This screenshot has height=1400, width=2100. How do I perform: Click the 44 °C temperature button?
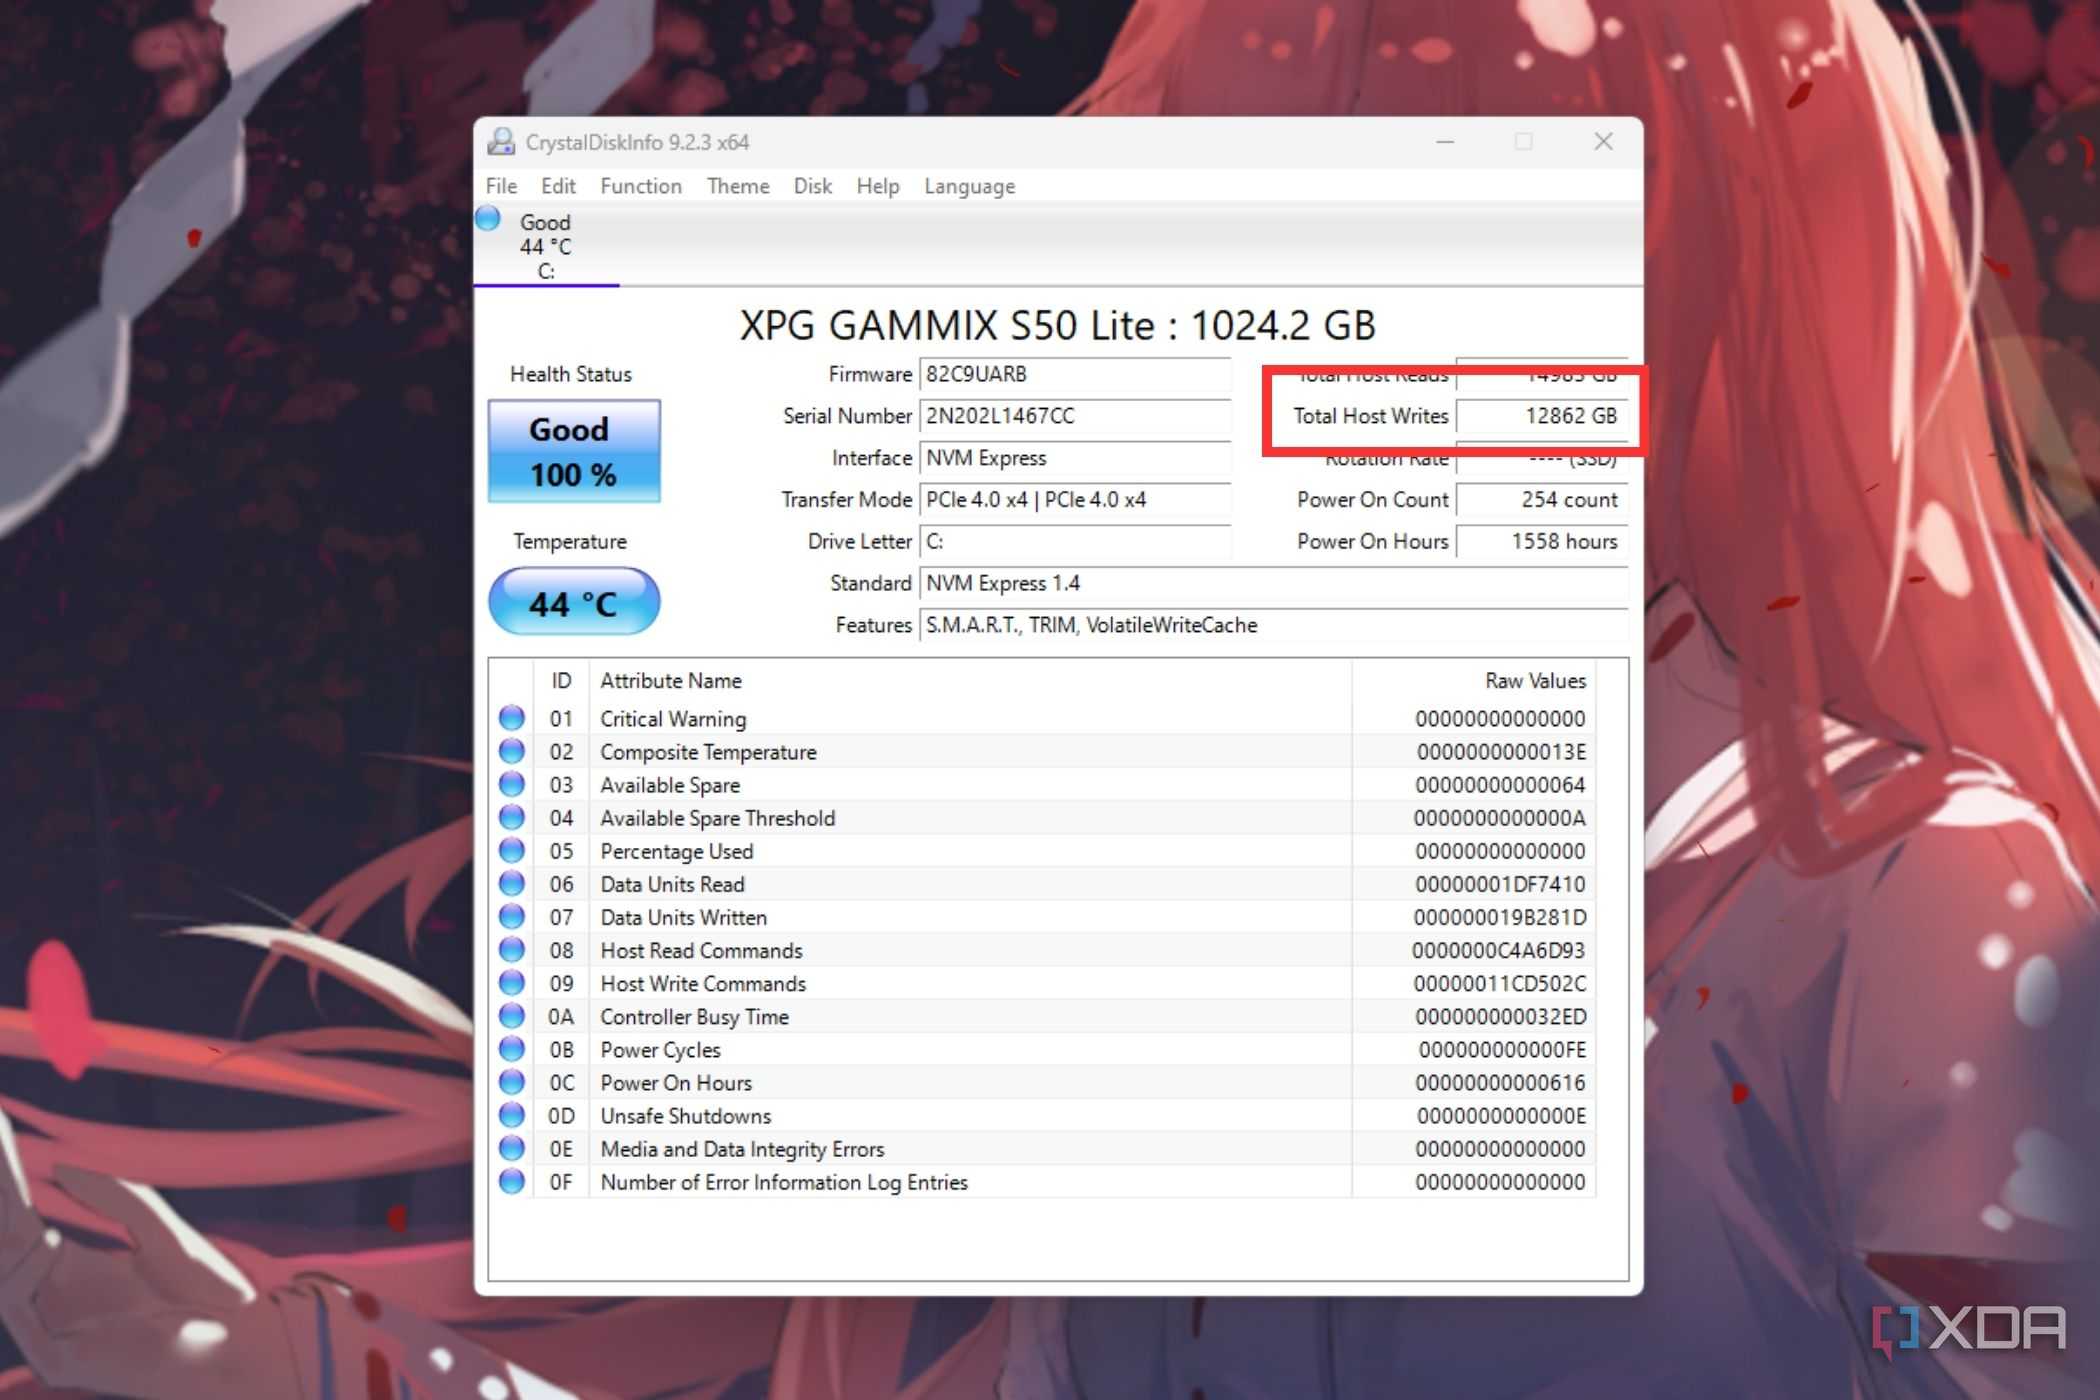pos(574,602)
